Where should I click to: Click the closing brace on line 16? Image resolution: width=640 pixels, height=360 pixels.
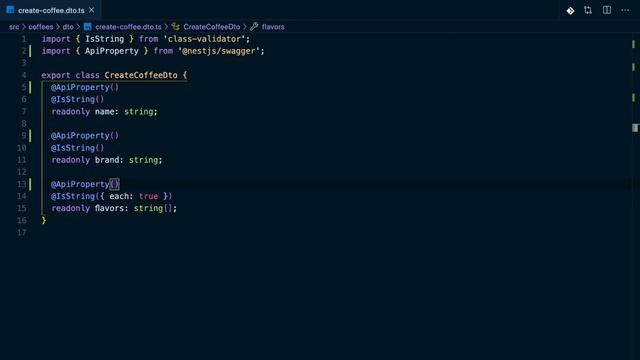coord(44,220)
